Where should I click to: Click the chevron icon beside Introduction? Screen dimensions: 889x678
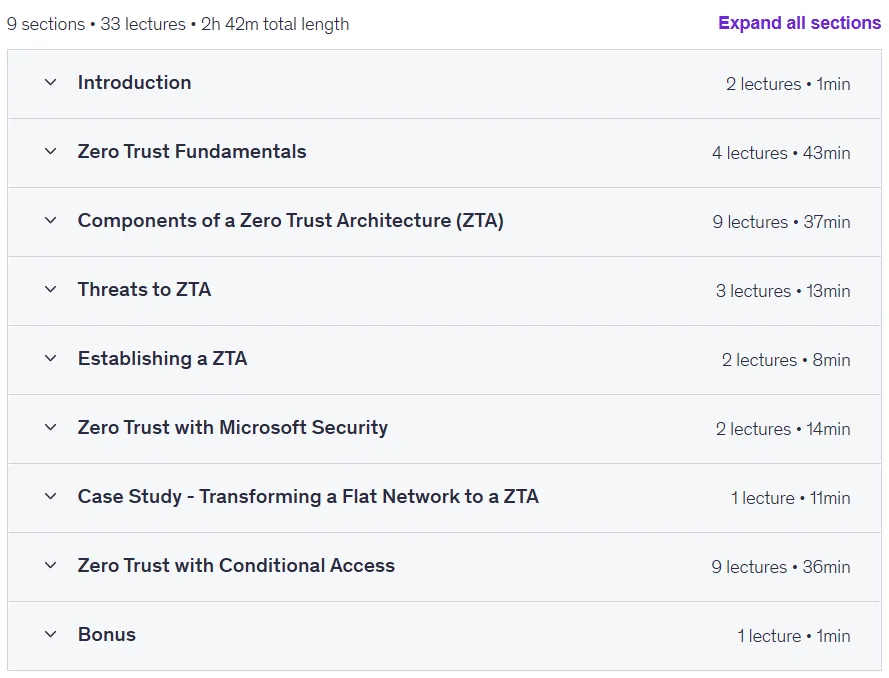coord(50,83)
